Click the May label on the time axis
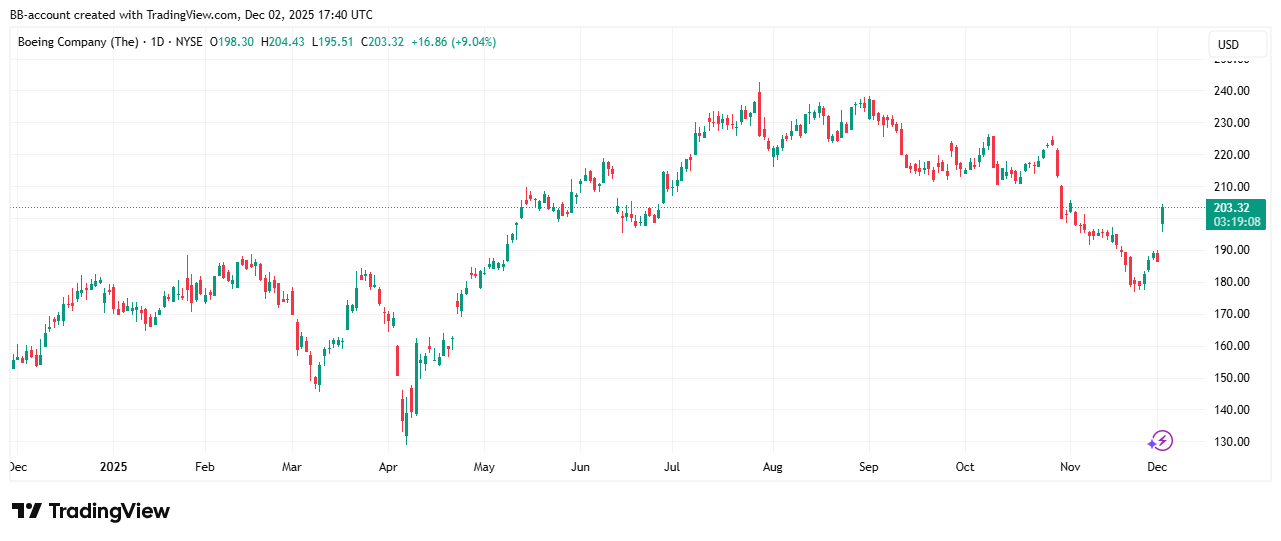Screen dimensions: 1281x541 tap(484, 467)
